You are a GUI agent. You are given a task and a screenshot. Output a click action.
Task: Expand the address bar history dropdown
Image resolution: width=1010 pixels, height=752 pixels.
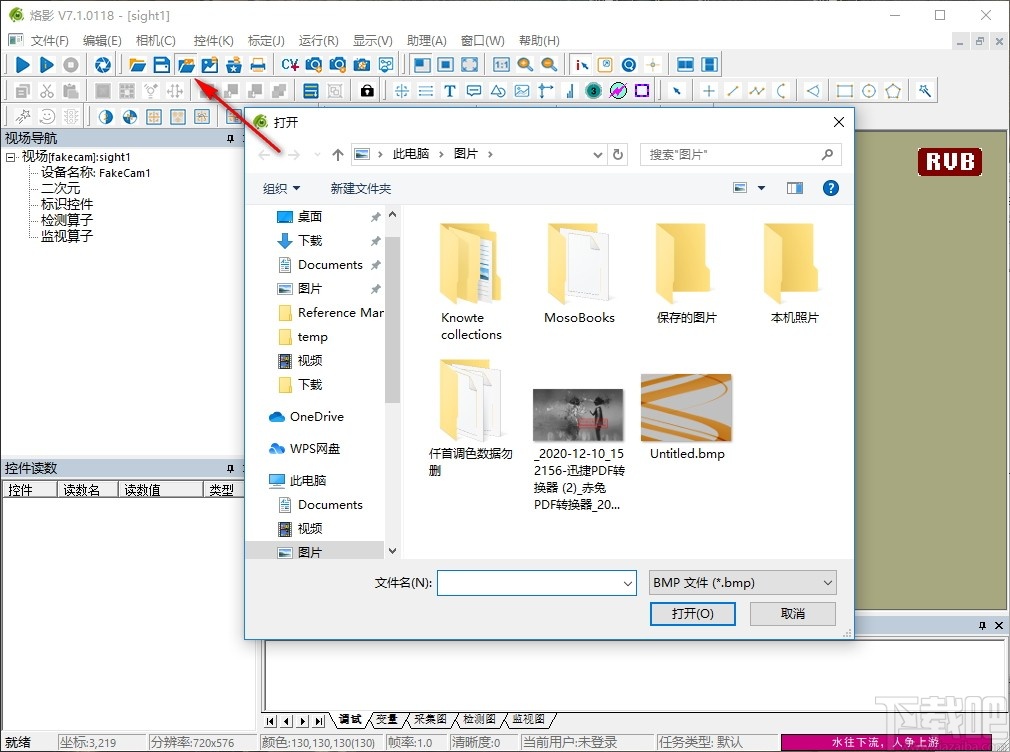pyautogui.click(x=597, y=155)
